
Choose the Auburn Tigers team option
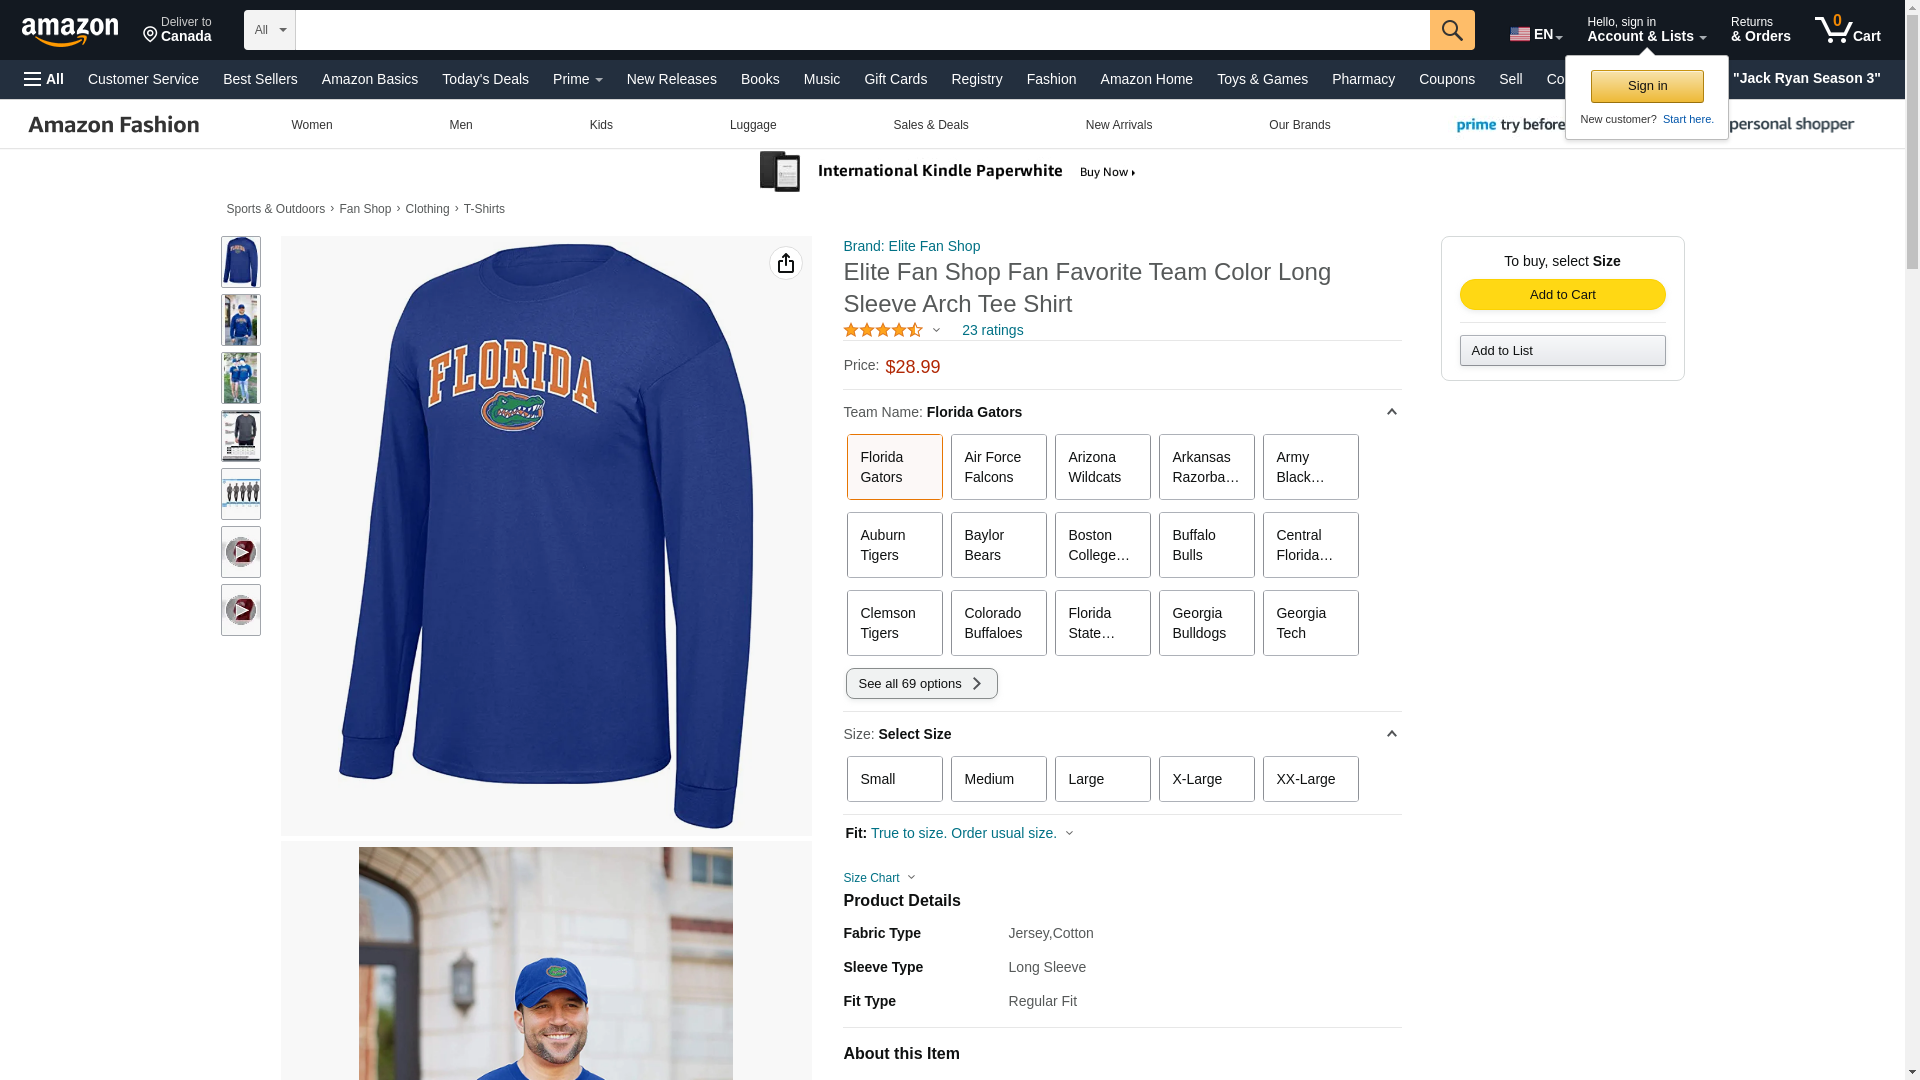[894, 545]
